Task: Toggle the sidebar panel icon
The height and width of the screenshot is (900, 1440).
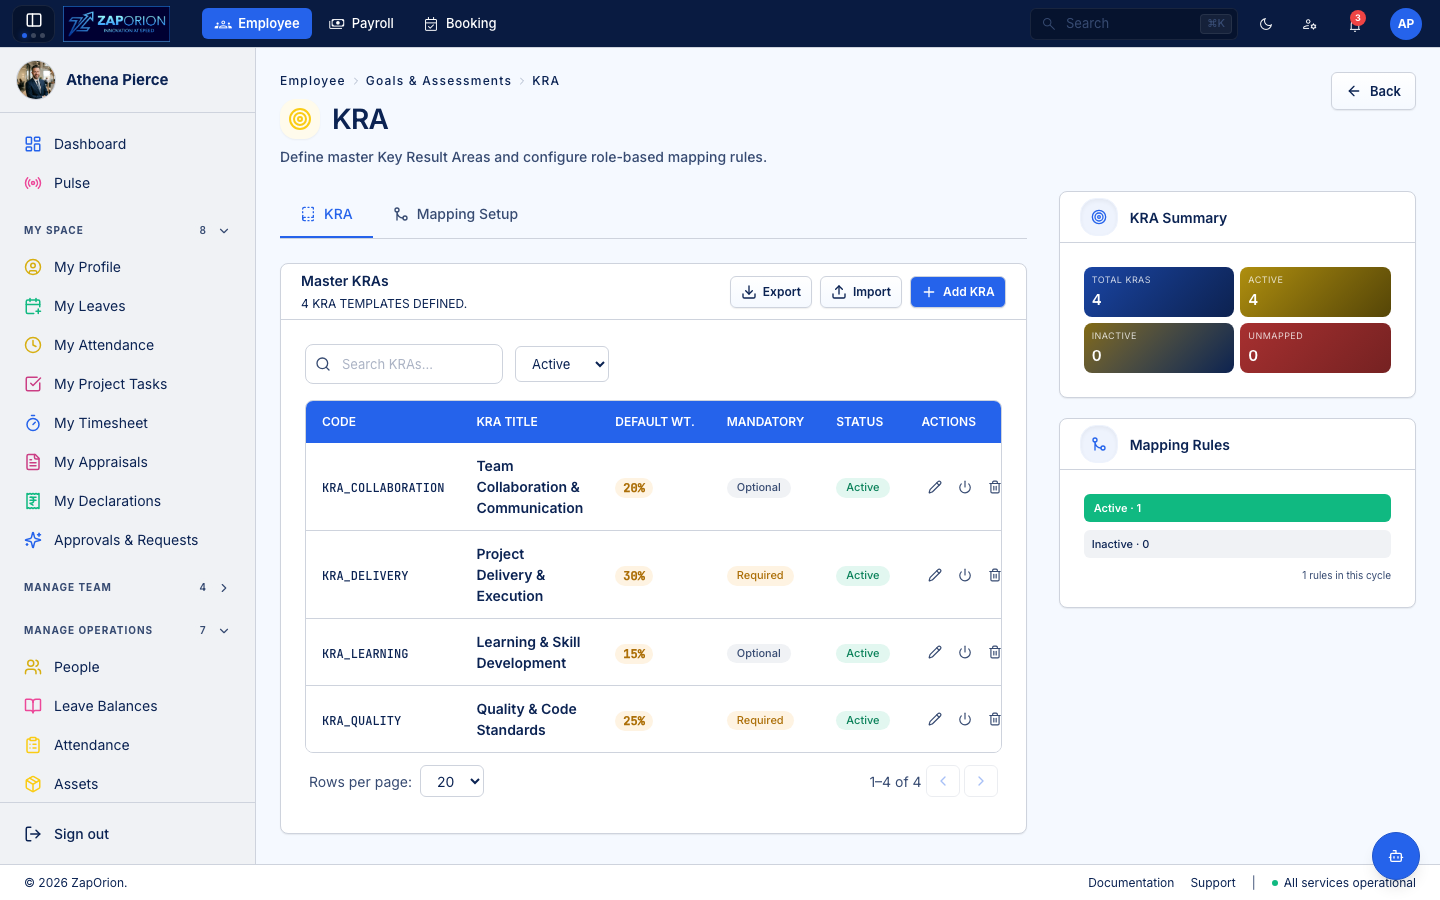Action: pos(33,23)
